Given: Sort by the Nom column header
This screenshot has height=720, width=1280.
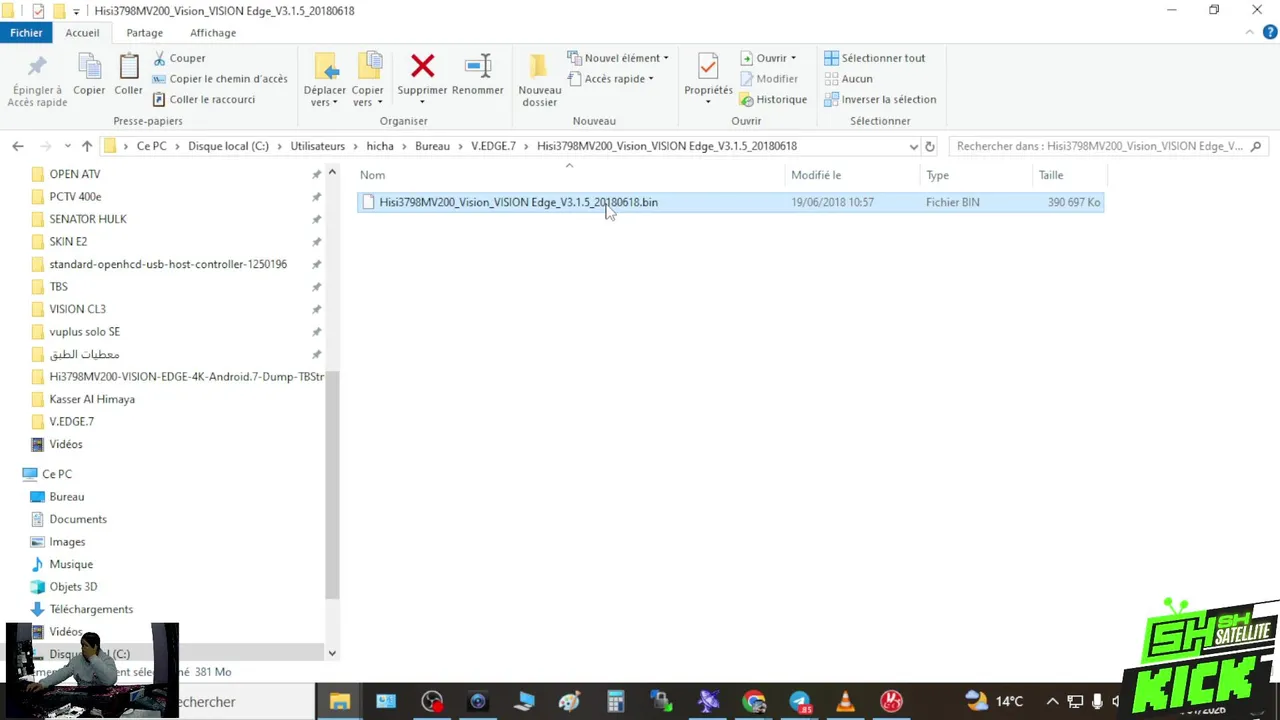Looking at the screenshot, I should tap(570, 175).
